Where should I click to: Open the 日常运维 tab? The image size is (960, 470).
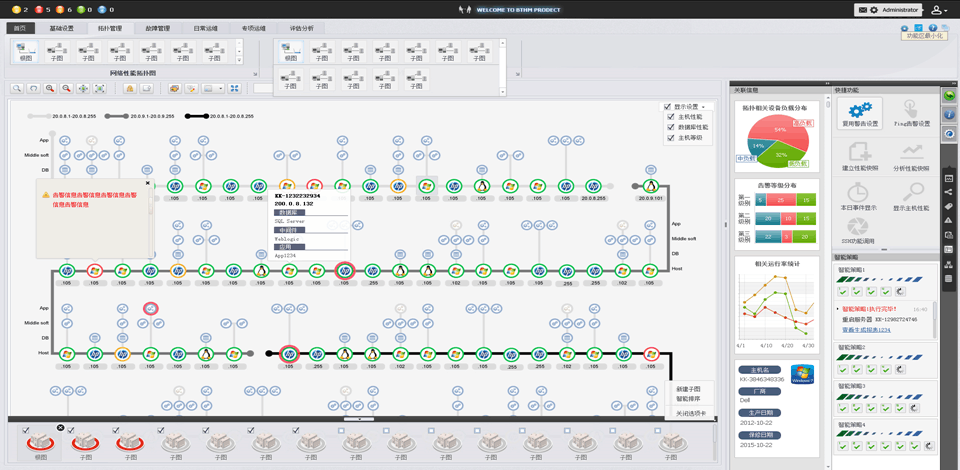pyautogui.click(x=205, y=29)
